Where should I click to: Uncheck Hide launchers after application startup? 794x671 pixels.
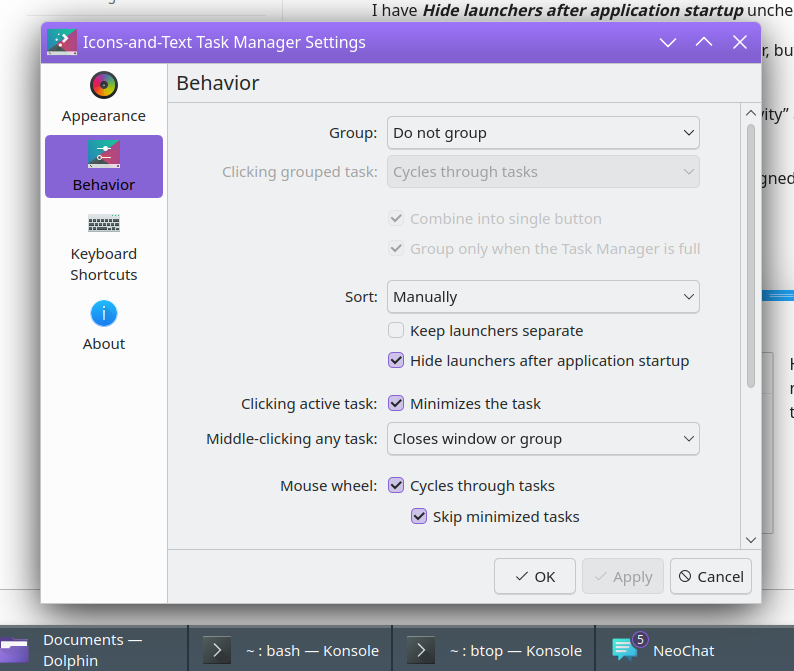pyautogui.click(x=396, y=360)
